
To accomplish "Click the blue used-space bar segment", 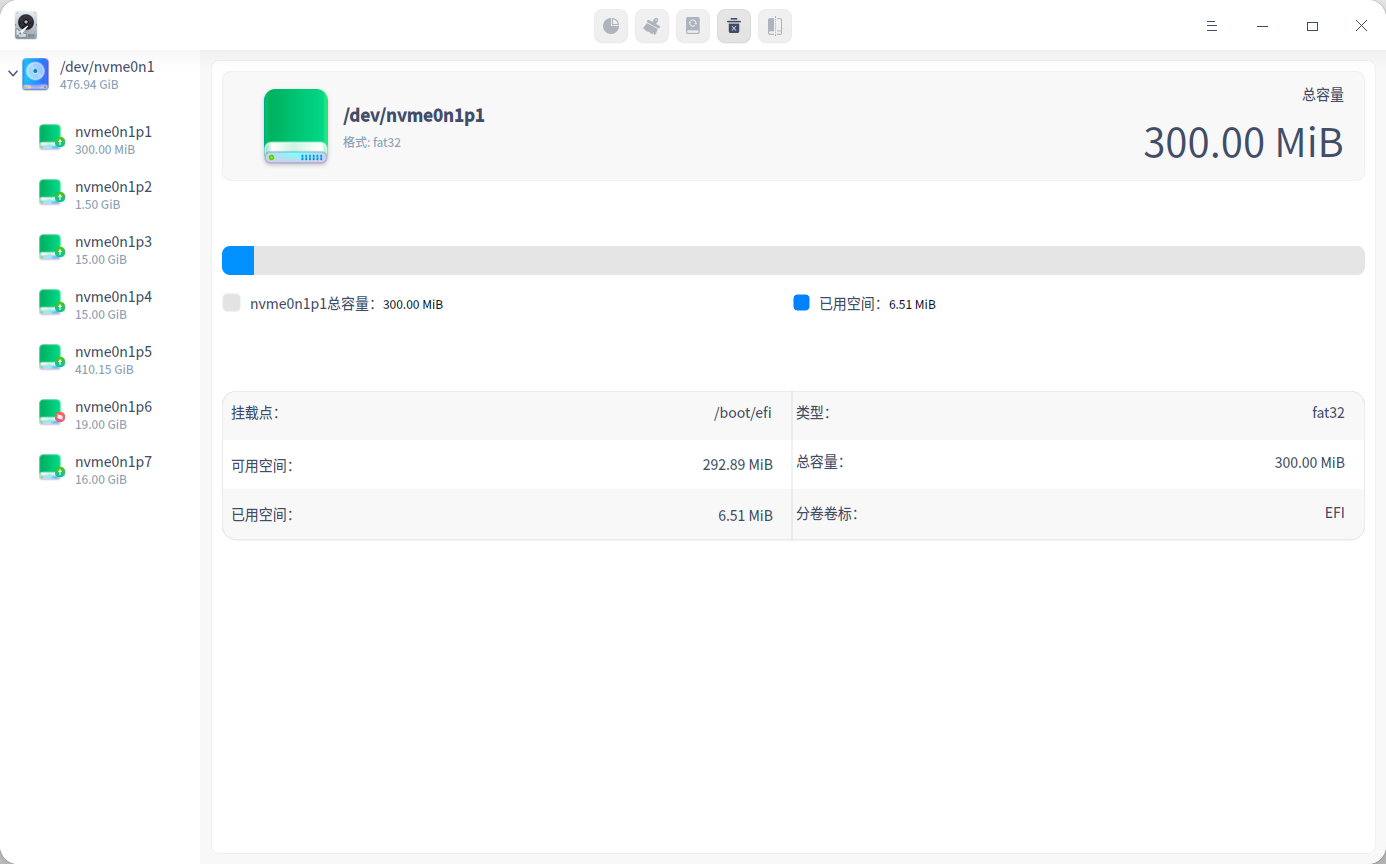I will [238, 260].
